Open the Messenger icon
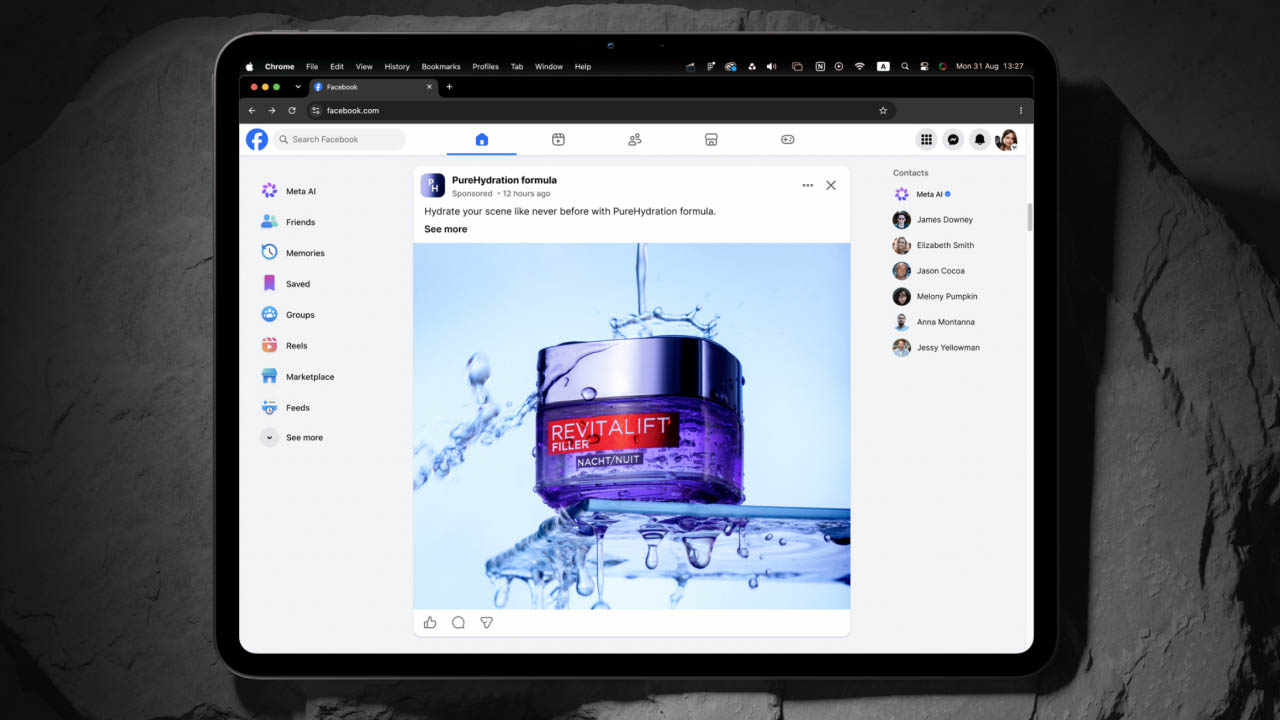Screen dimensions: 1280x720 pos(954,140)
